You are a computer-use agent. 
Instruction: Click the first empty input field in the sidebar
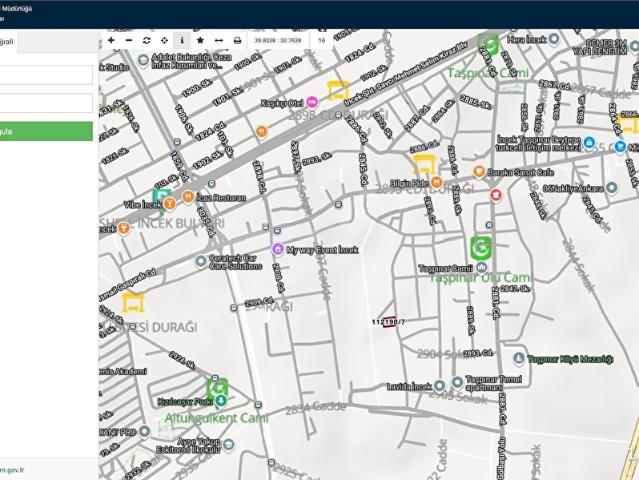click(46, 75)
